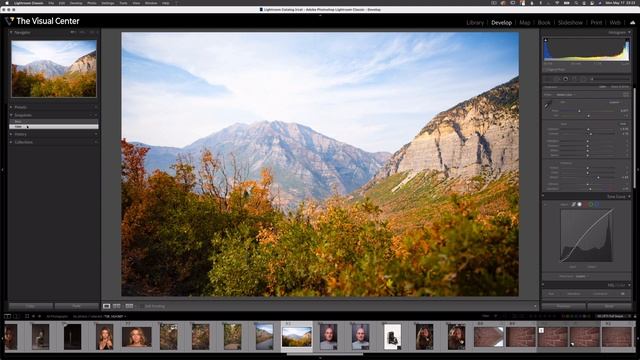Image resolution: width=640 pixels, height=360 pixels.
Task: Open the Profile dropdown
Action: [x=566, y=95]
